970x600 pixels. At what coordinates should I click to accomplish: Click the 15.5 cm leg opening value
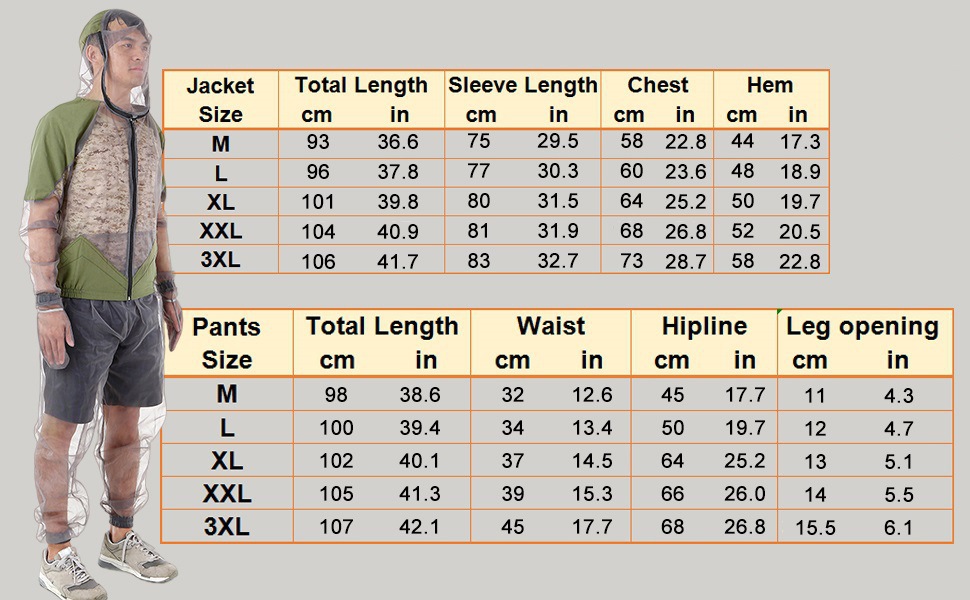click(815, 528)
